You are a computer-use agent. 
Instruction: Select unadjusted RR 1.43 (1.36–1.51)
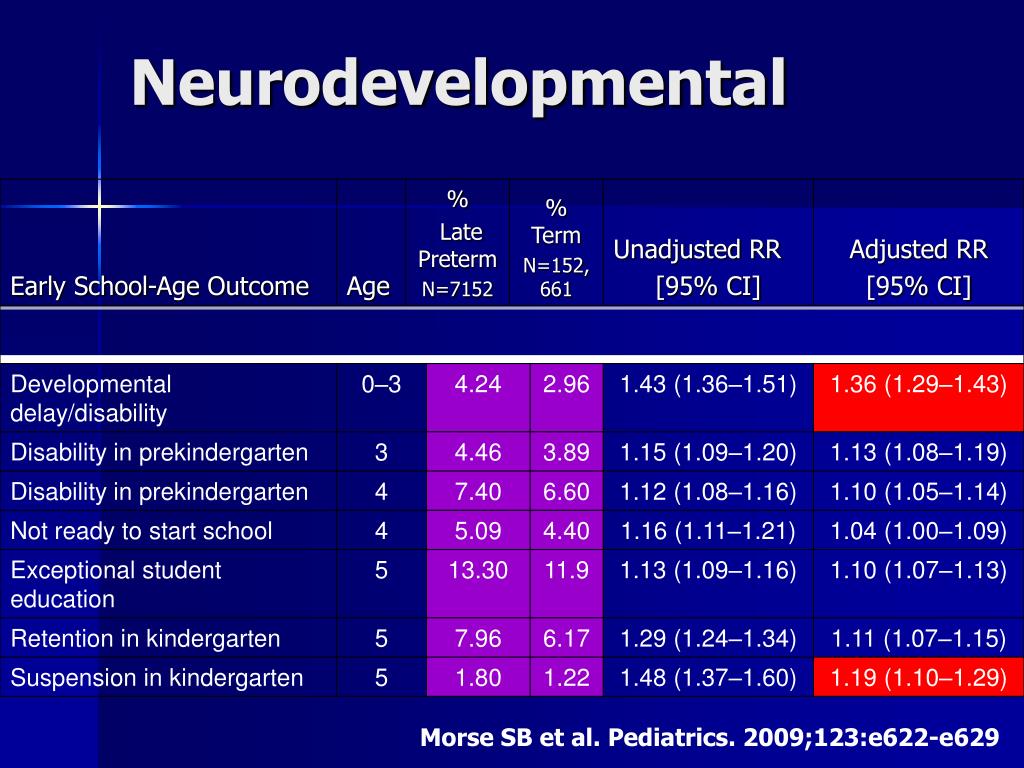click(x=708, y=384)
